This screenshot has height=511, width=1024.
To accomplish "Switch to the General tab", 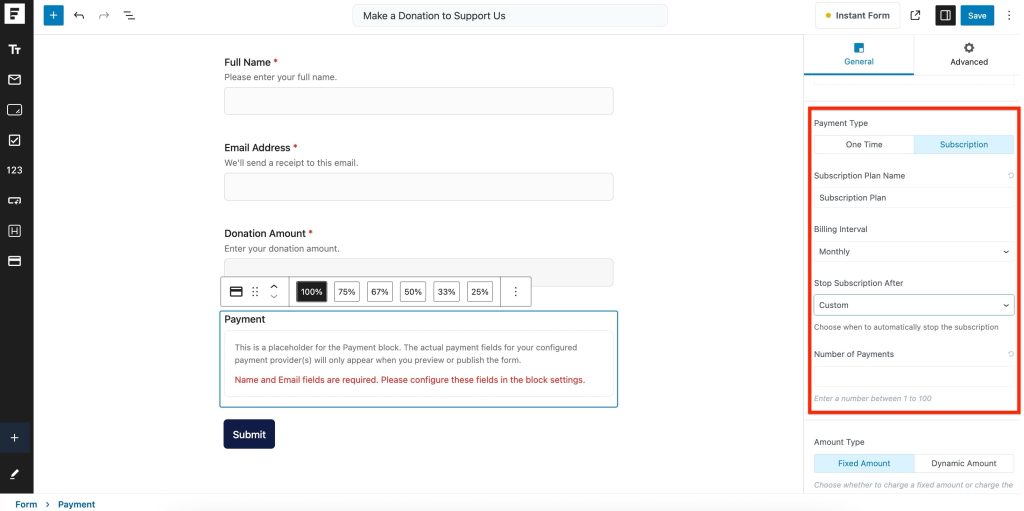I will [859, 55].
